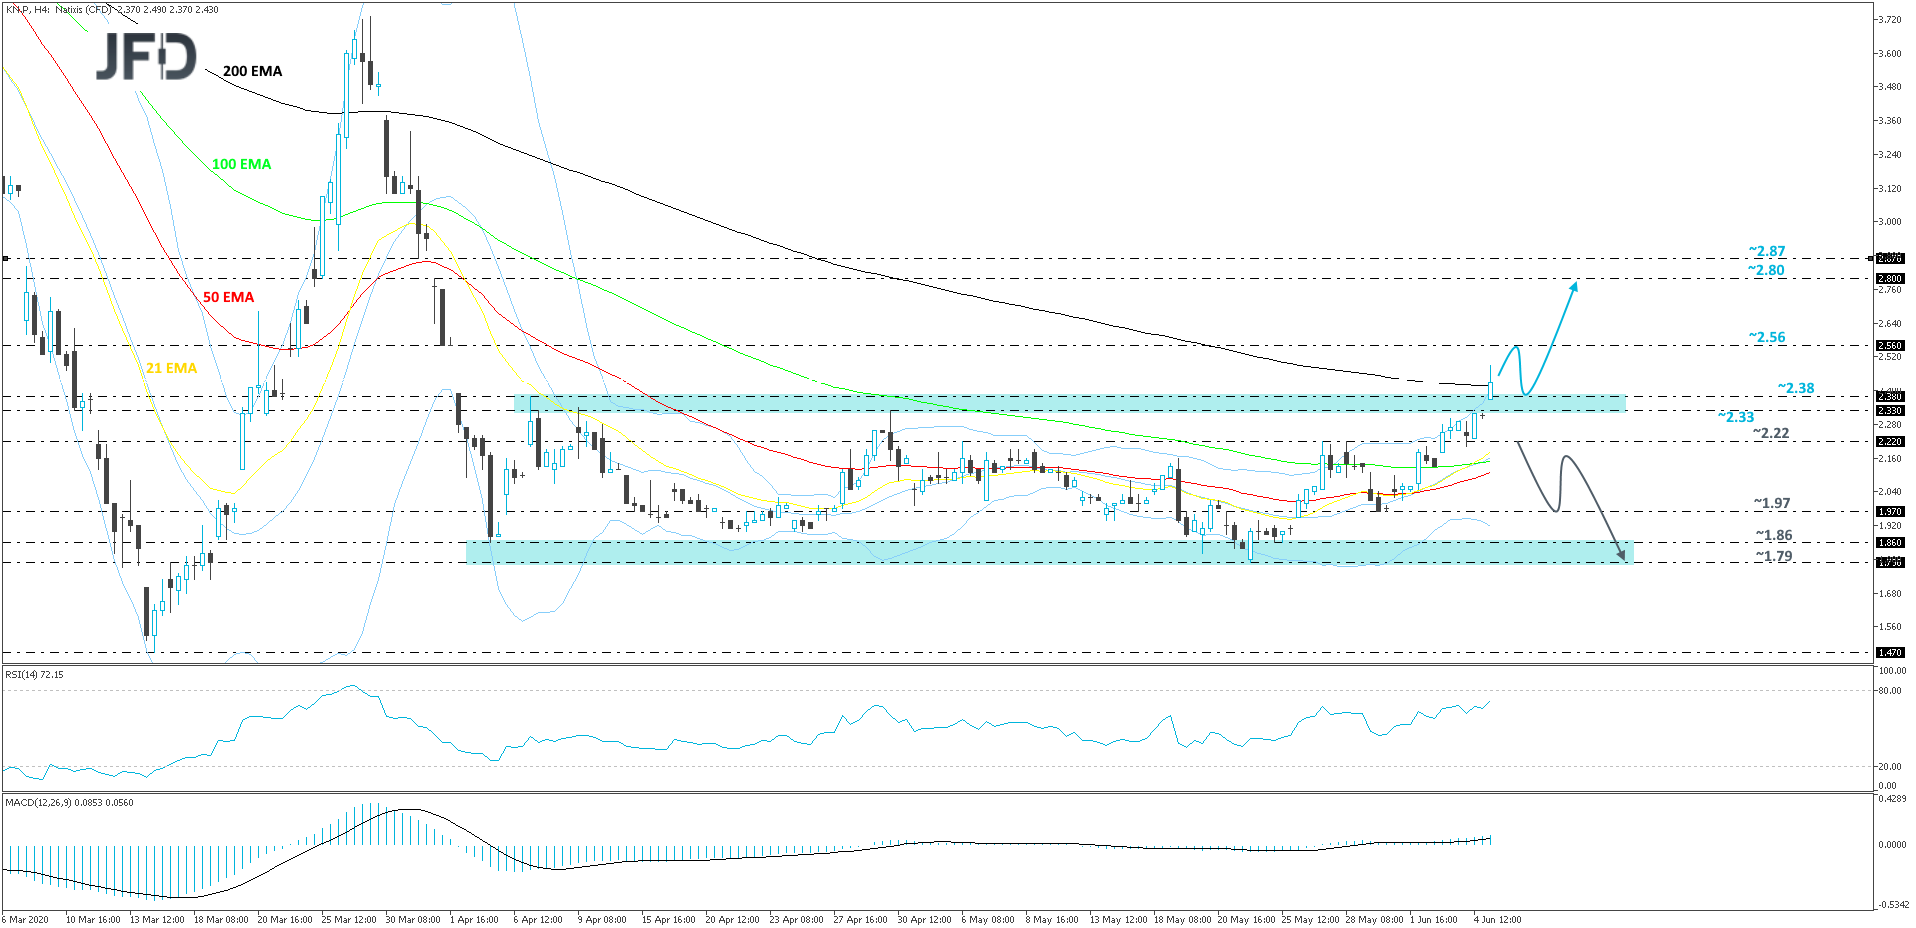
Task: Select the green 100 EMA label
Action: [x=241, y=164]
